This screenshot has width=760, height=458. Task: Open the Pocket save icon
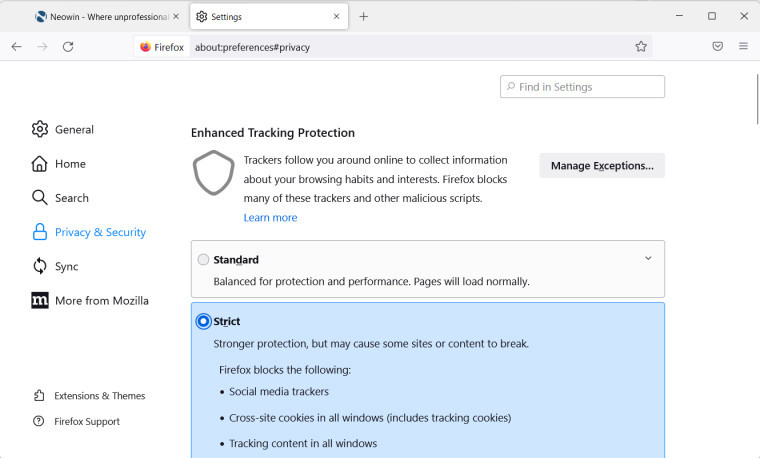click(717, 46)
